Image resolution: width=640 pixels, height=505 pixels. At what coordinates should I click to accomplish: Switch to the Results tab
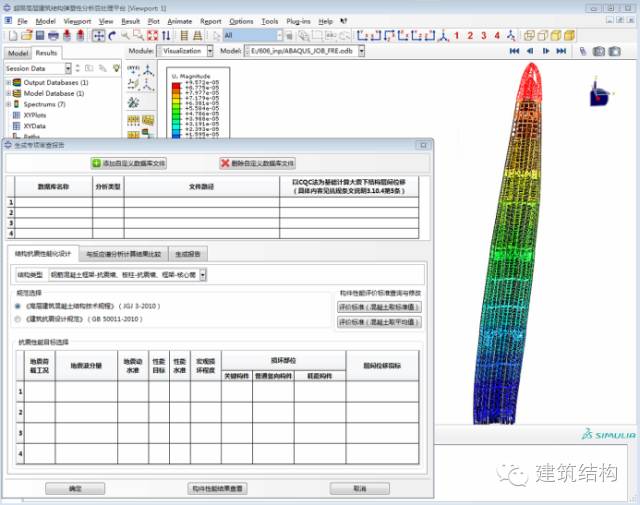pyautogui.click(x=47, y=53)
